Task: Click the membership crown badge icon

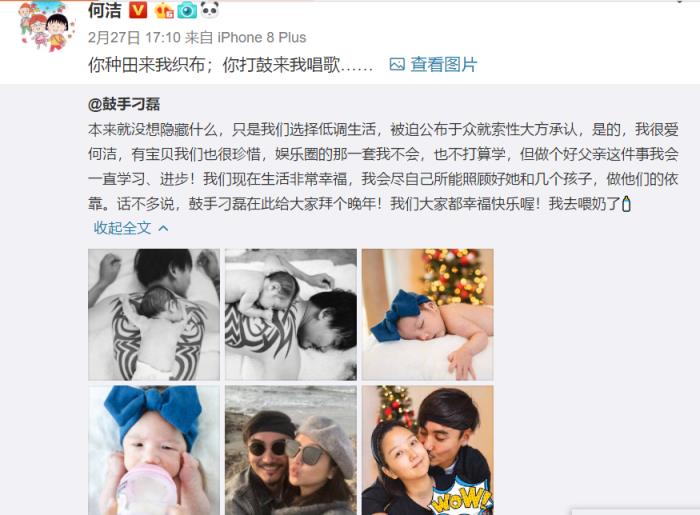Action: pos(164,10)
